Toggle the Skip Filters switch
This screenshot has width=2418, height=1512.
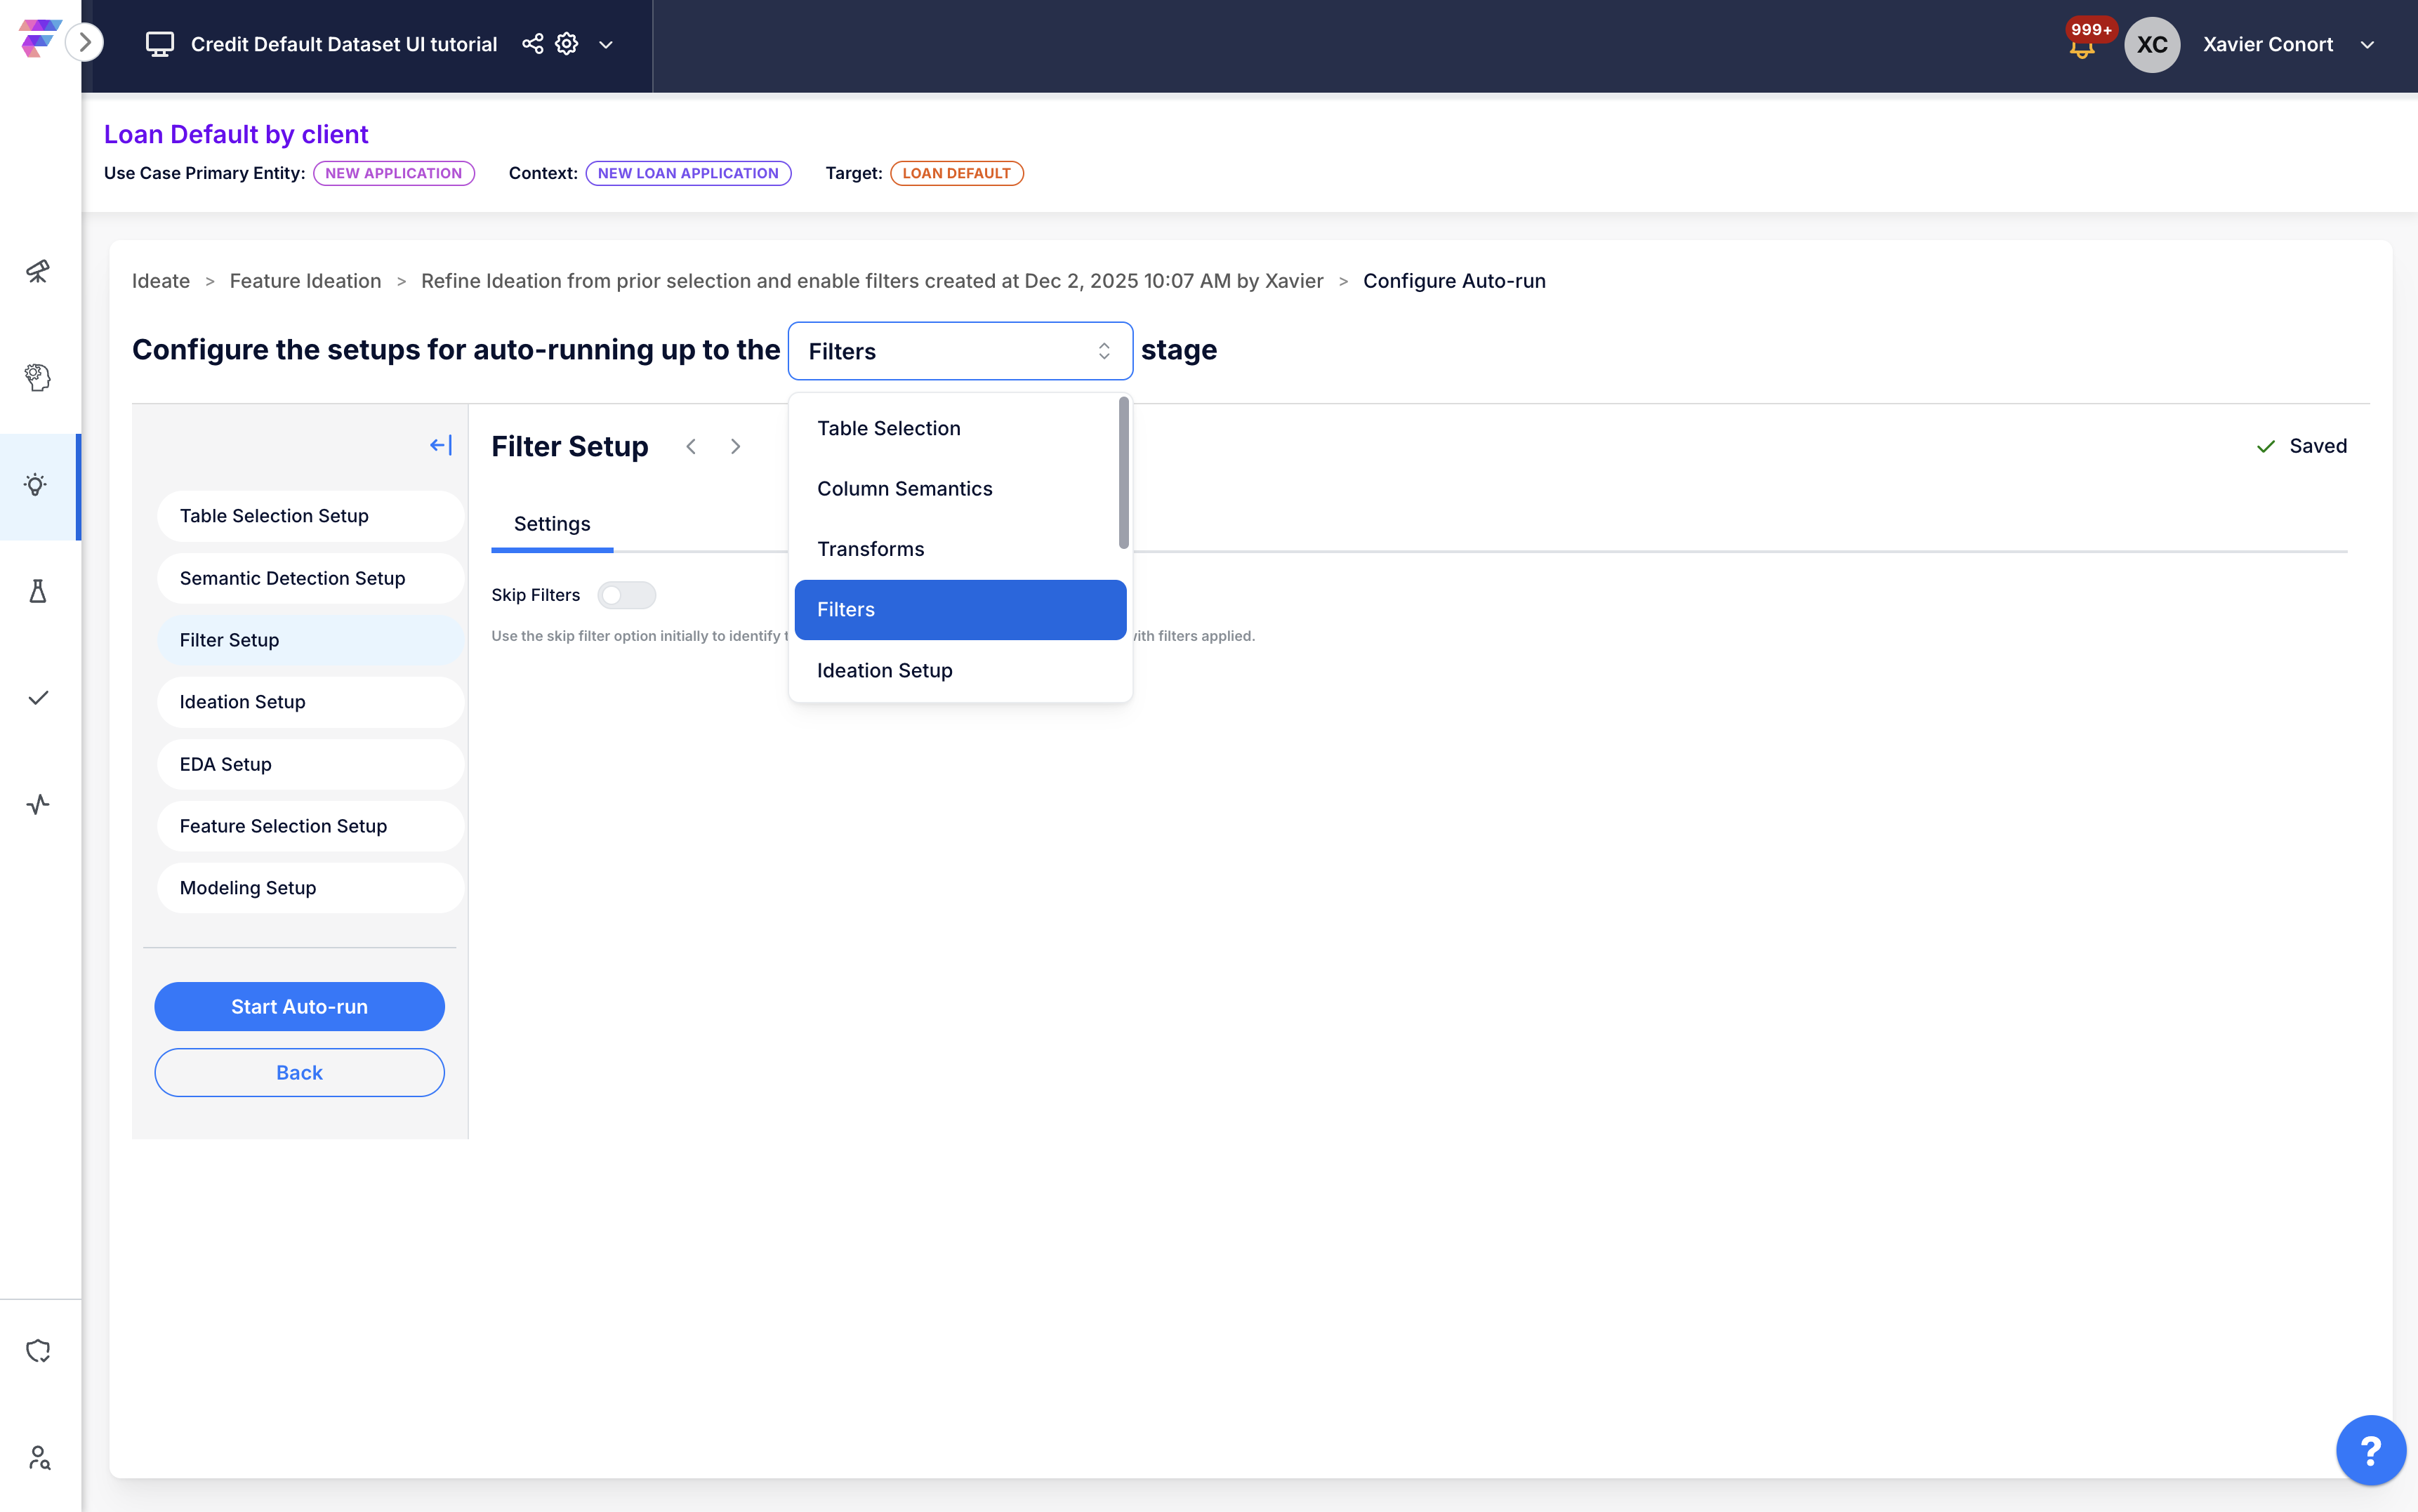(626, 595)
